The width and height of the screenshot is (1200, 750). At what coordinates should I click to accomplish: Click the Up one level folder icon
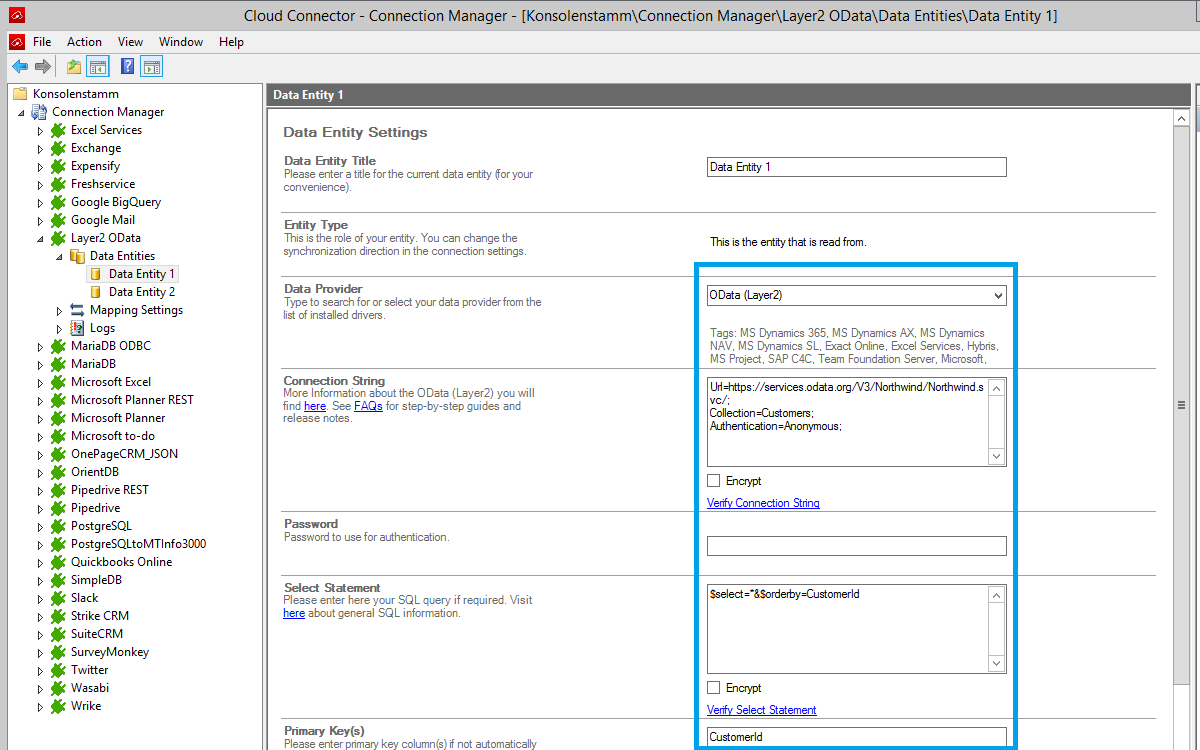tap(74, 67)
